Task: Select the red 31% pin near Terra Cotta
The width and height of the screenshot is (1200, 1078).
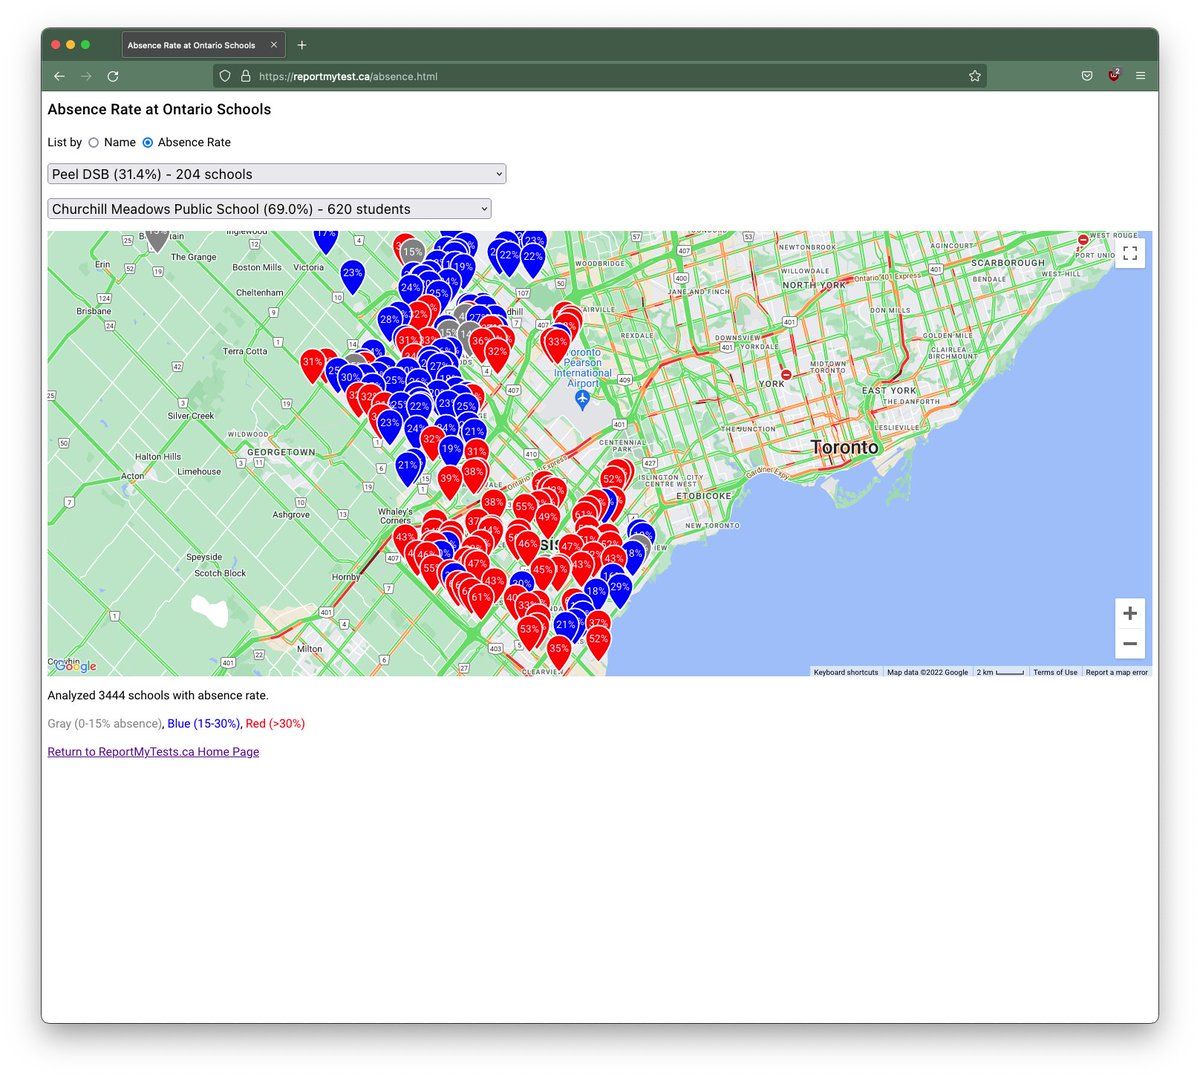Action: pos(313,363)
